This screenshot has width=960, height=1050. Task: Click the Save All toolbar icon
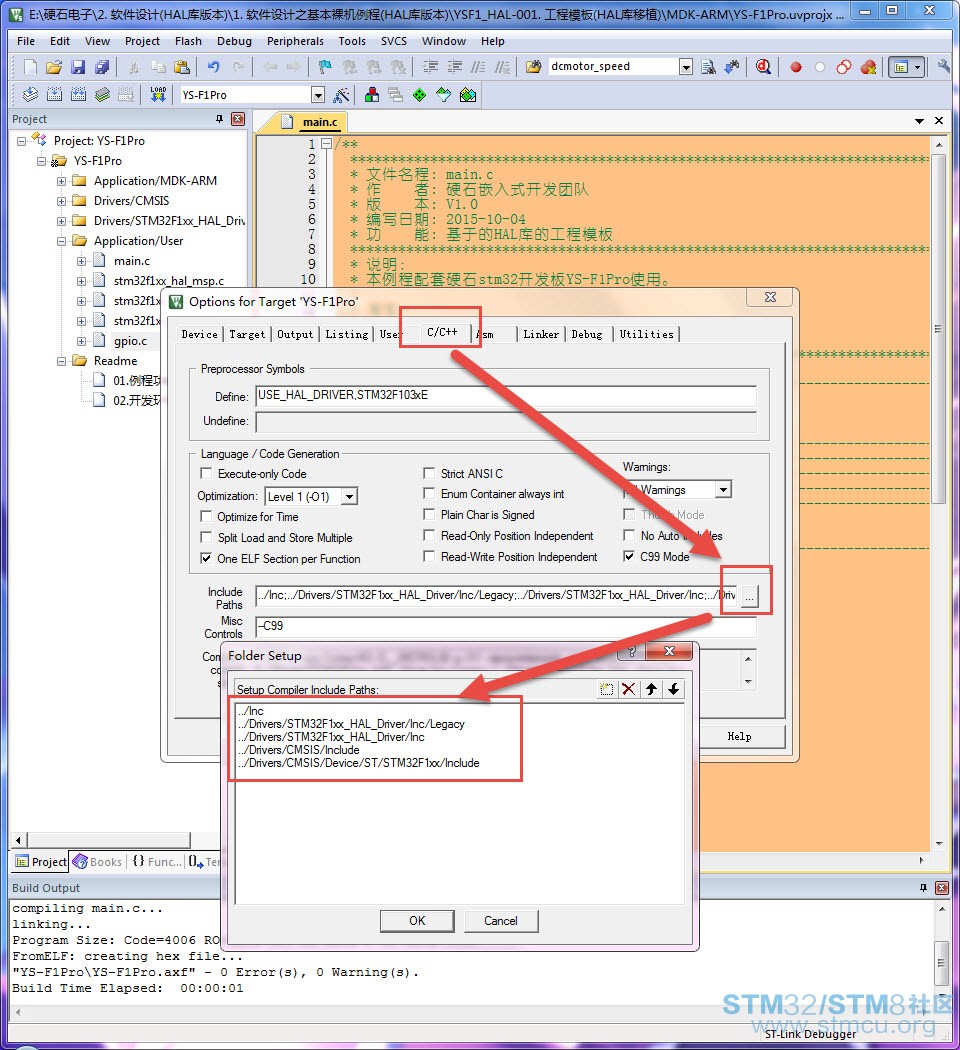coord(102,67)
